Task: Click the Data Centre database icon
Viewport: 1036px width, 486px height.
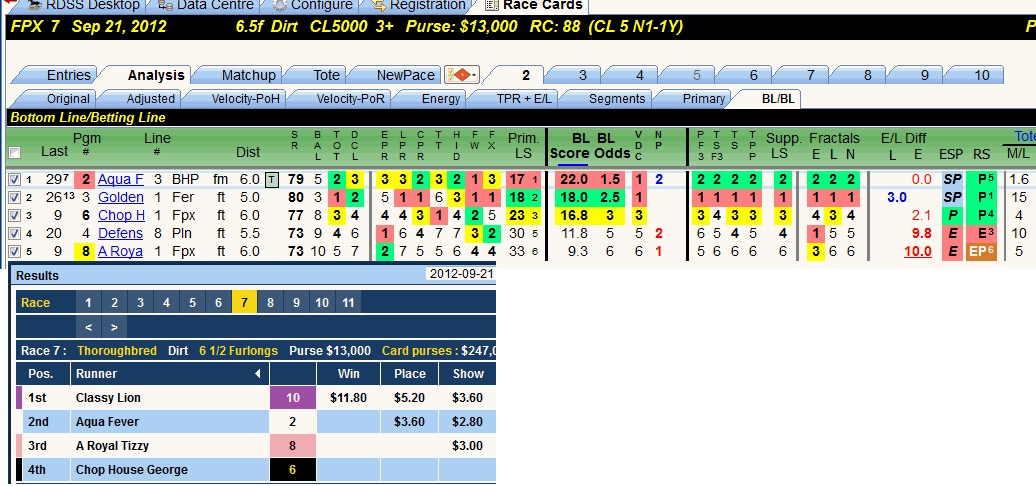Action: coord(165,5)
